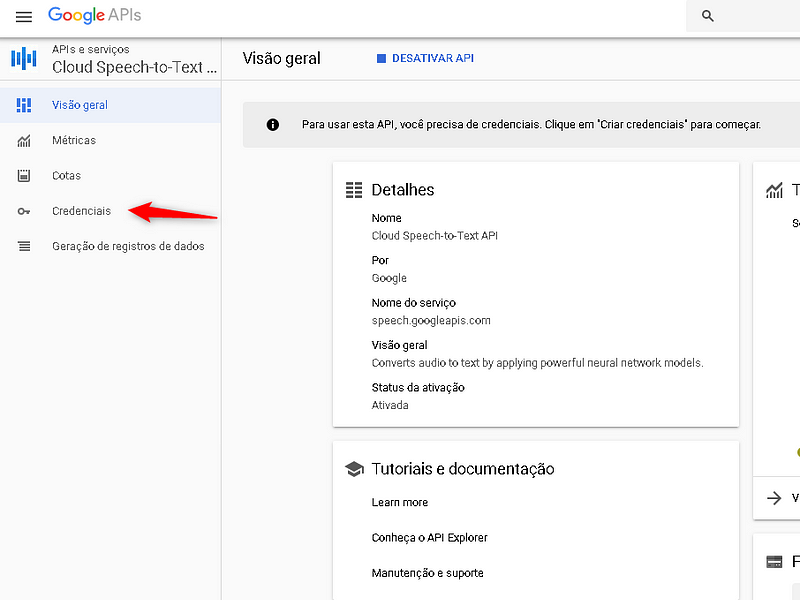Click the Cloud Speech-to-Text sidebar title
800x600 pixels.
(134, 67)
